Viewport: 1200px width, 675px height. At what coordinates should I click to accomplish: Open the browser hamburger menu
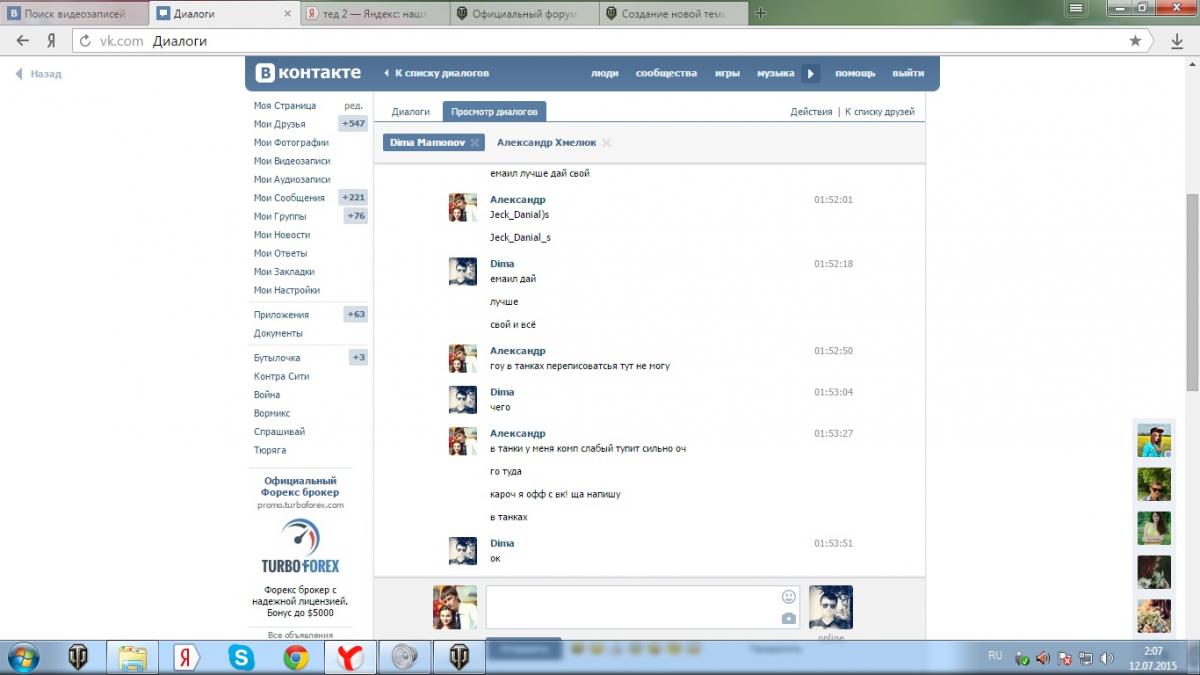coord(1076,8)
